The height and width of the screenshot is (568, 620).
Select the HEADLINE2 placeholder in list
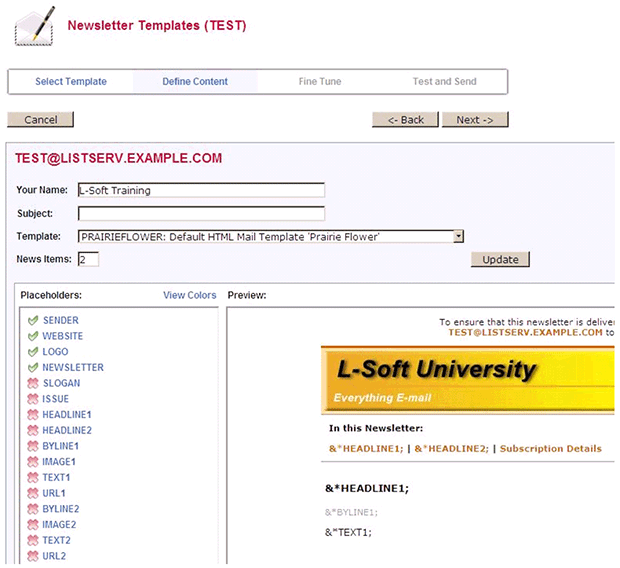[67, 430]
